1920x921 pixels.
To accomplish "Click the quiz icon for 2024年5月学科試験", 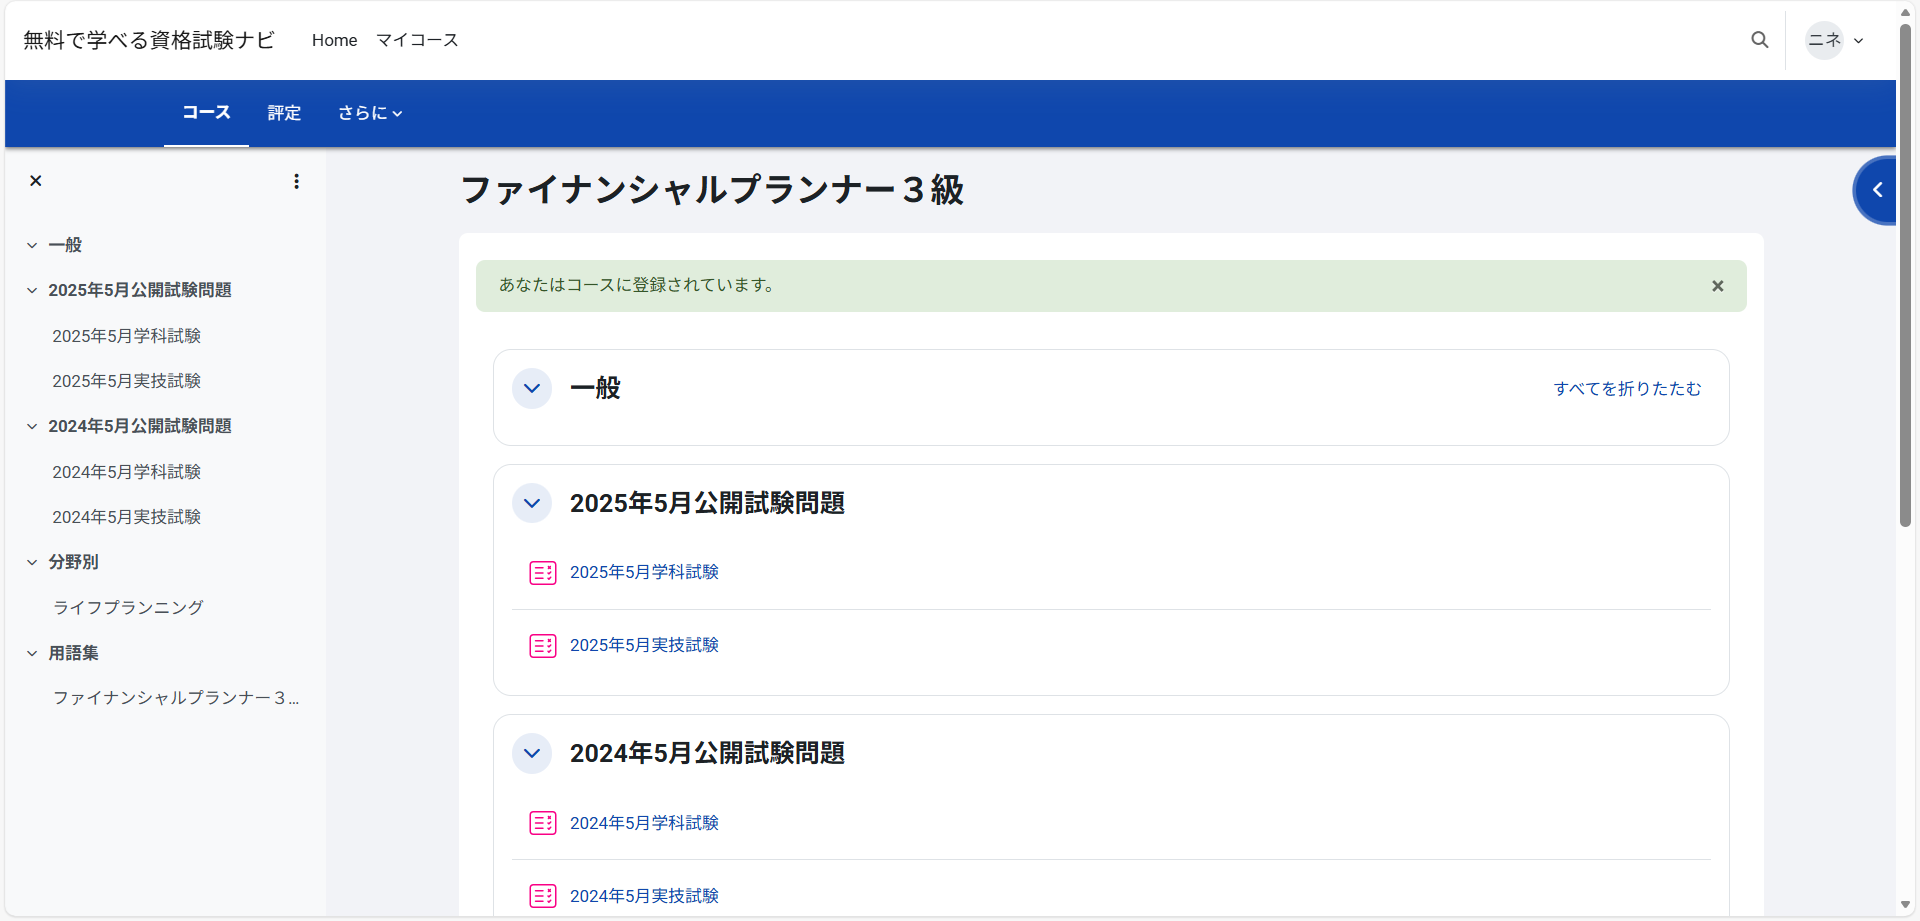I will pyautogui.click(x=542, y=823).
